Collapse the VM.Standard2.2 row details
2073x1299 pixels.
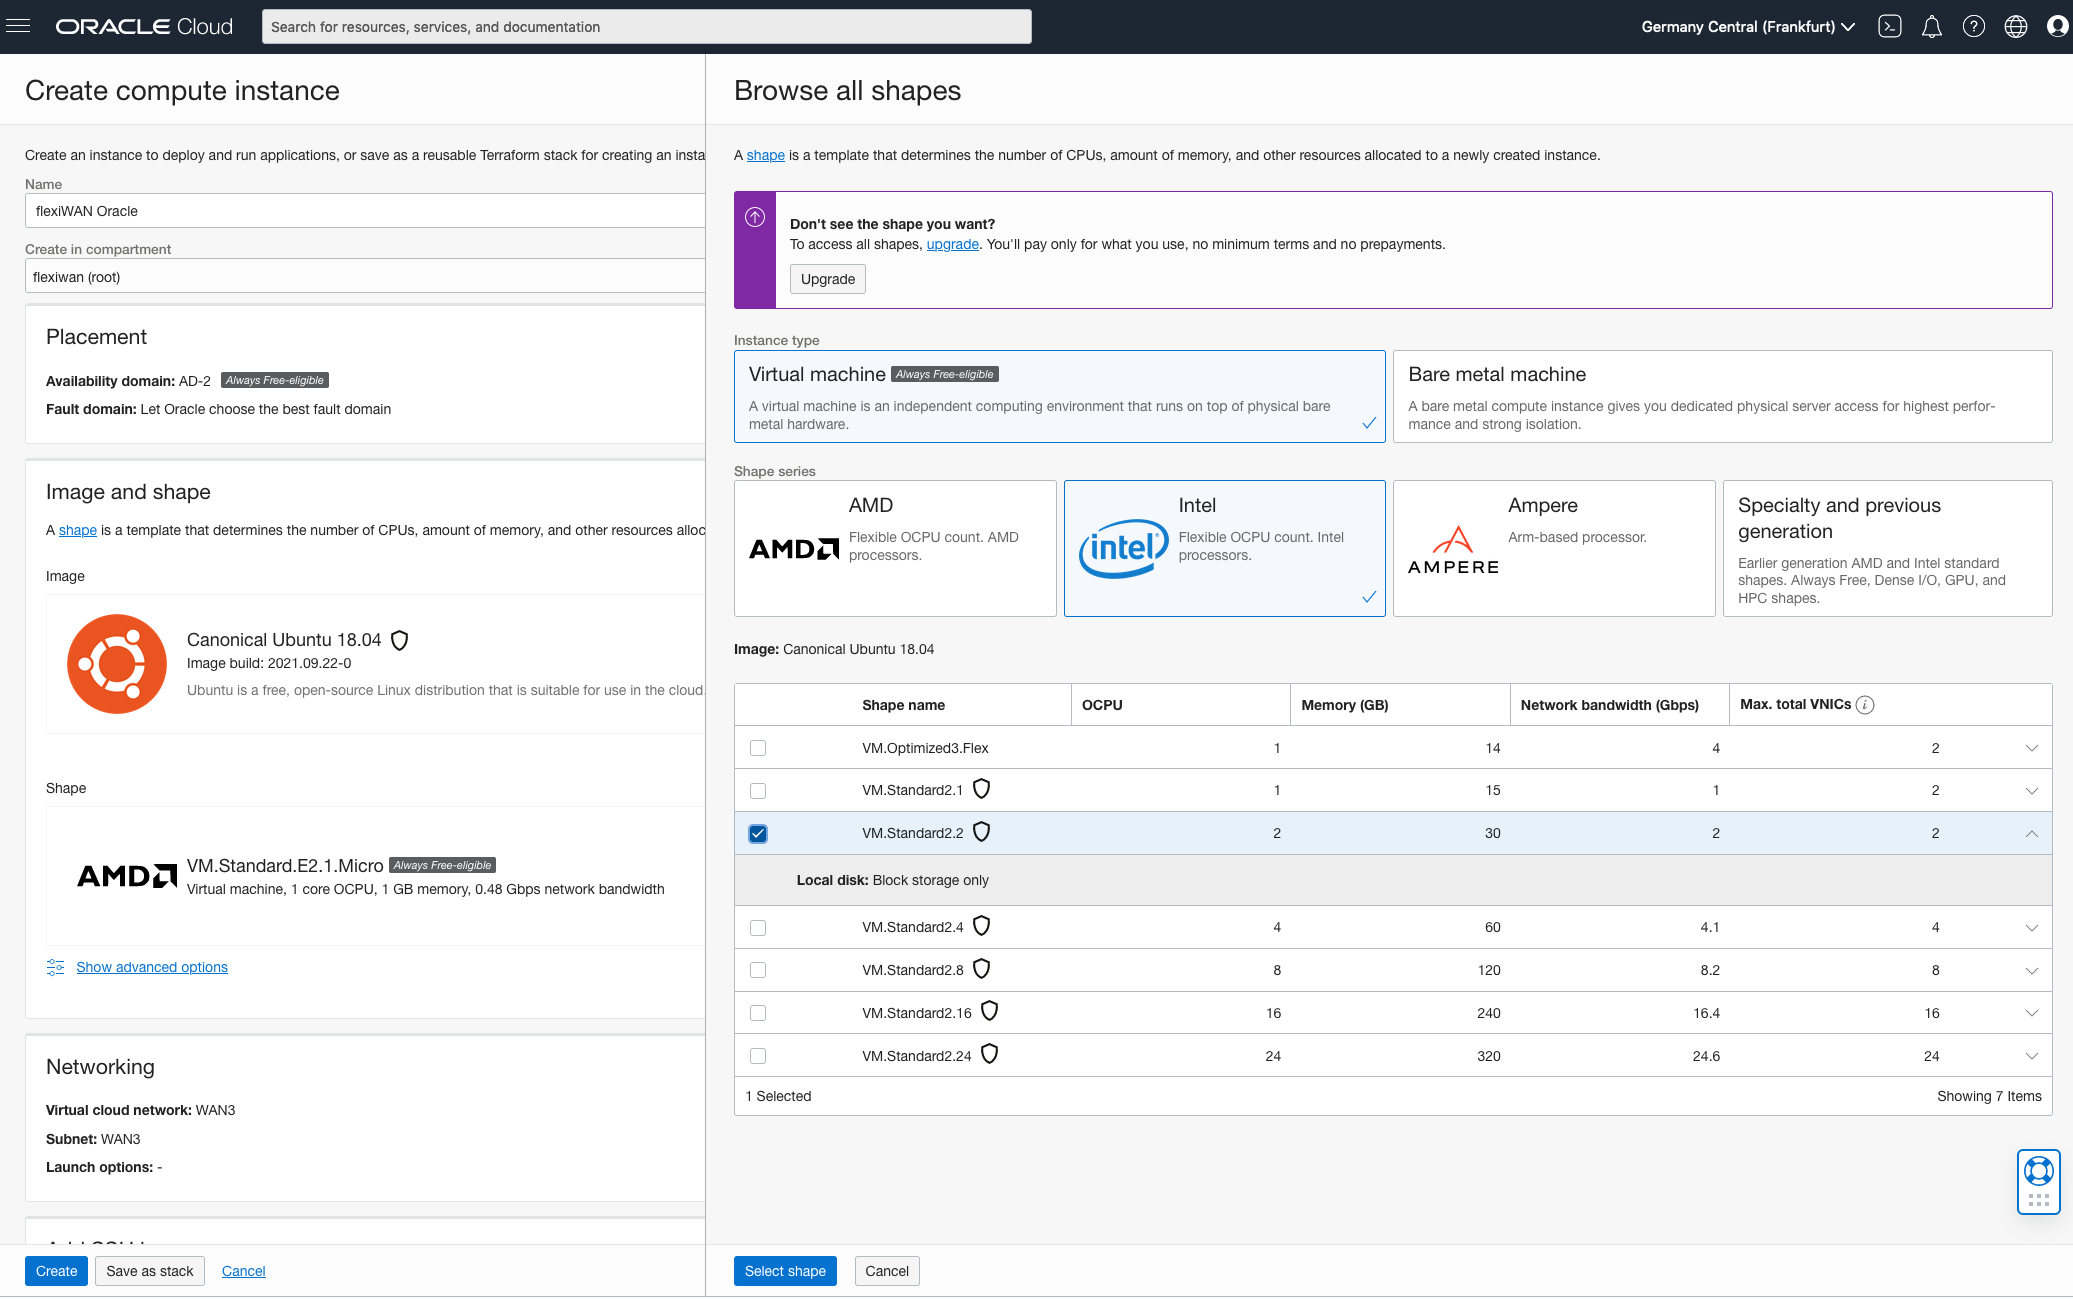click(2031, 833)
